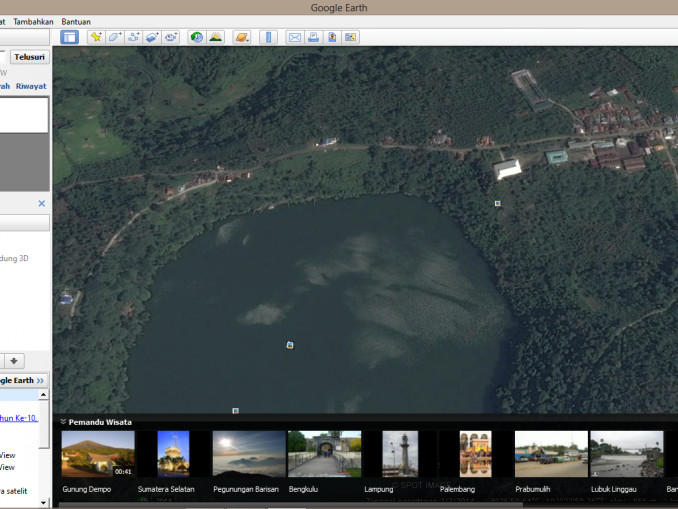Image resolution: width=678 pixels, height=509 pixels.
Task: Open the Bantuan menu
Action: click(x=76, y=21)
